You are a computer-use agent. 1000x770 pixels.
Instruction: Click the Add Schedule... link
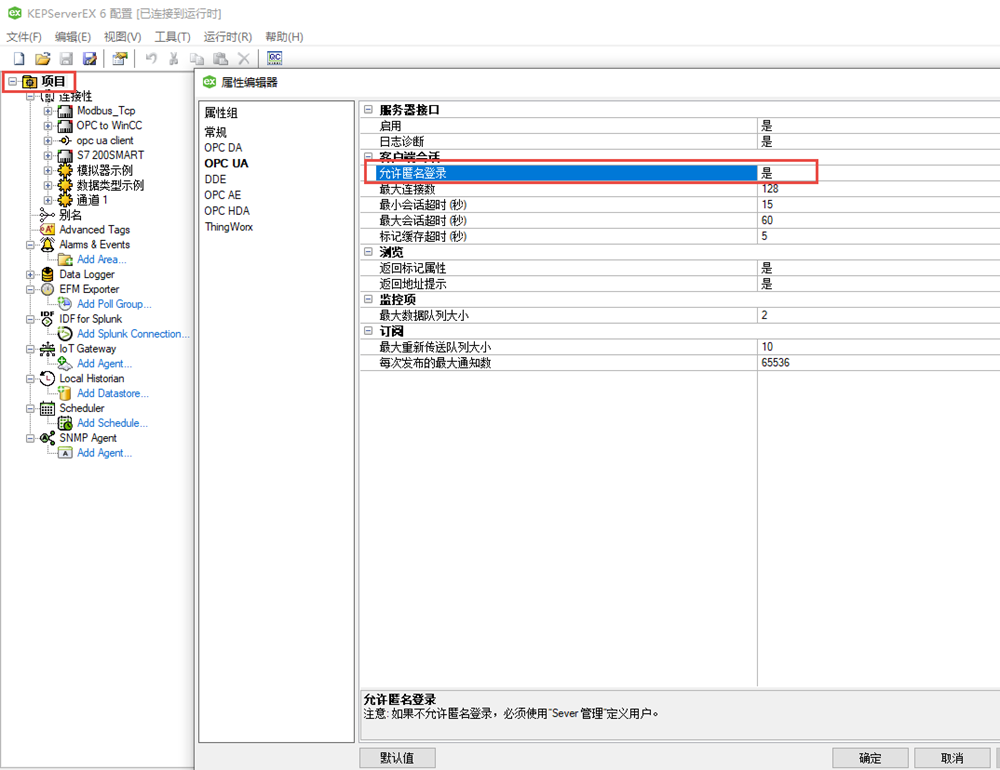pos(112,423)
